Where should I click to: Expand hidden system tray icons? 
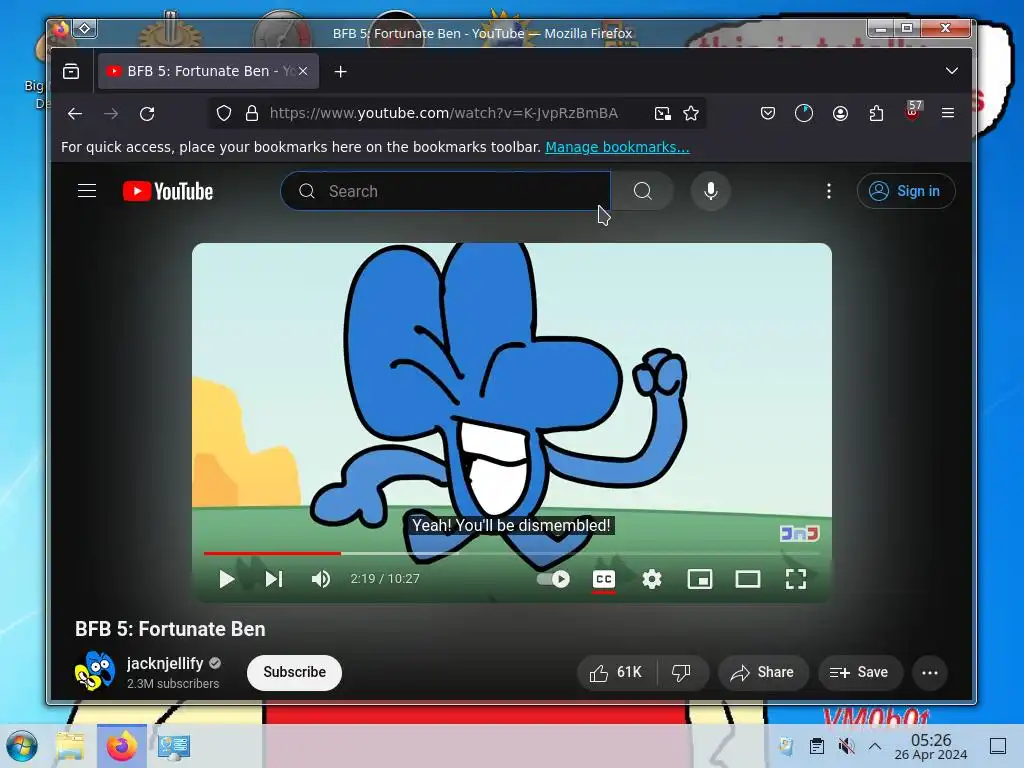875,746
